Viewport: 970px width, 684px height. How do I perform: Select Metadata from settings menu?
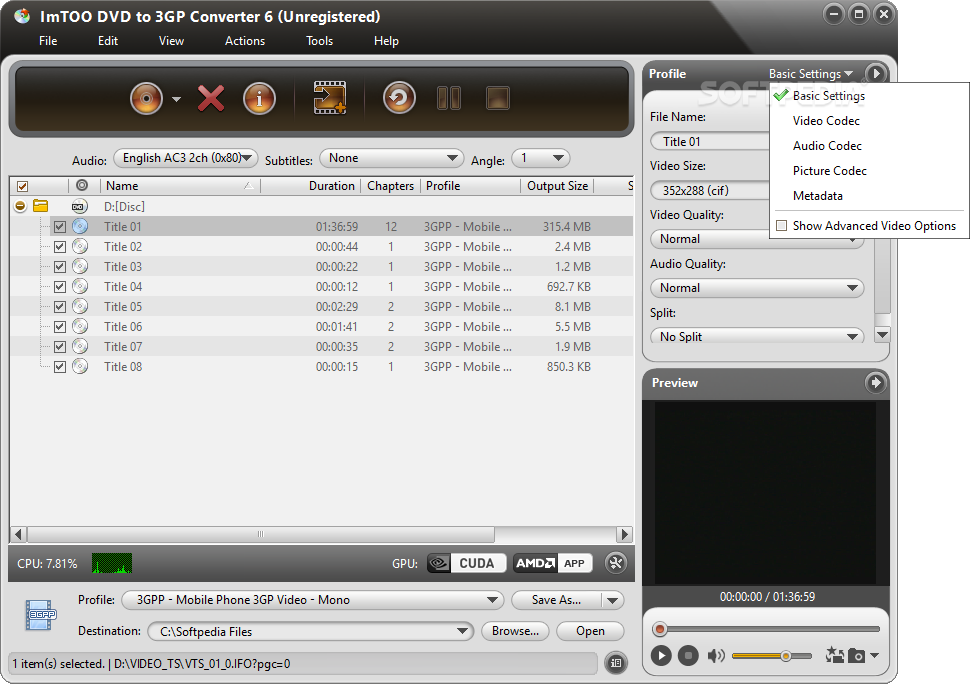coord(818,195)
